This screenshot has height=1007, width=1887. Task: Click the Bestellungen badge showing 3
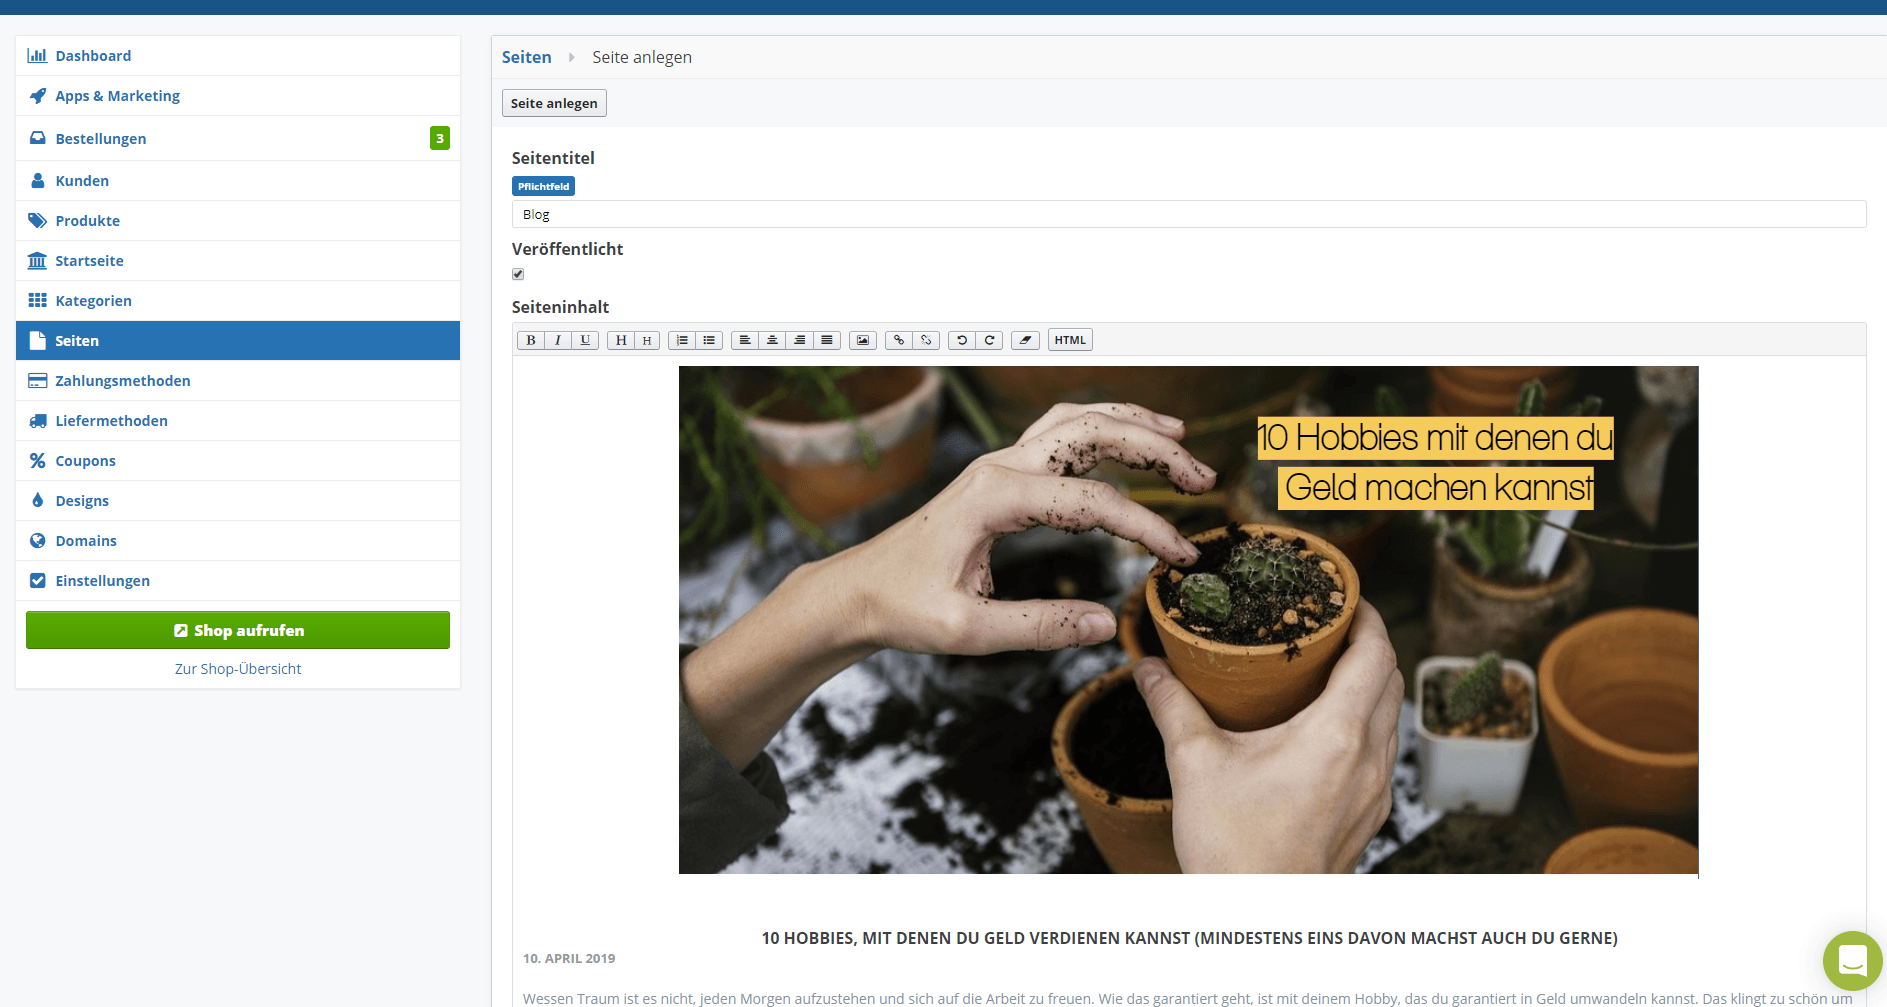440,138
